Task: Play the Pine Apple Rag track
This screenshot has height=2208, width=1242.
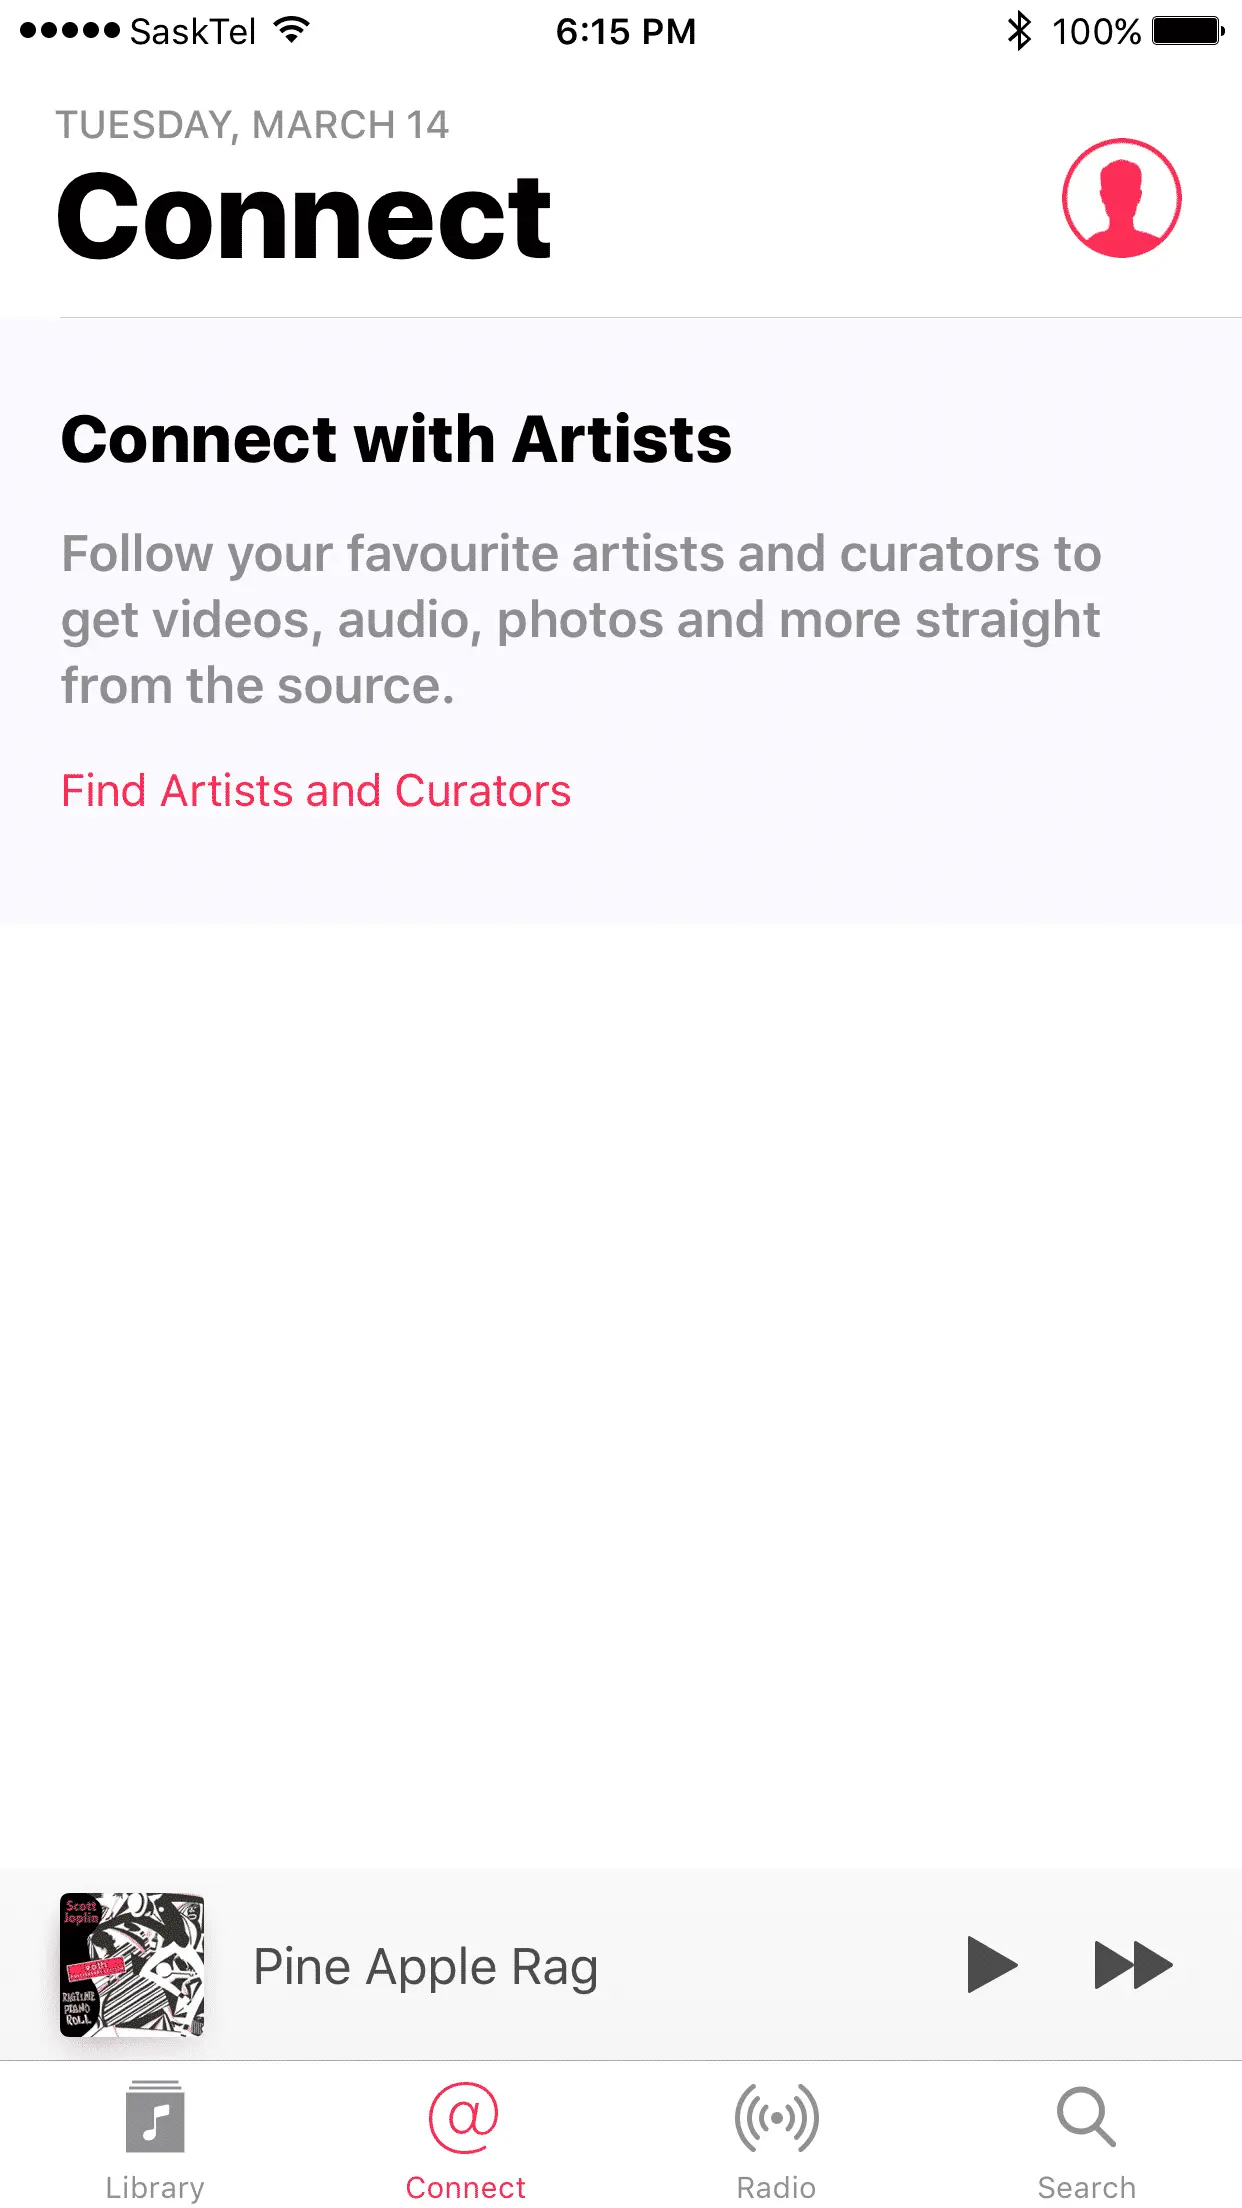Action: point(991,1965)
